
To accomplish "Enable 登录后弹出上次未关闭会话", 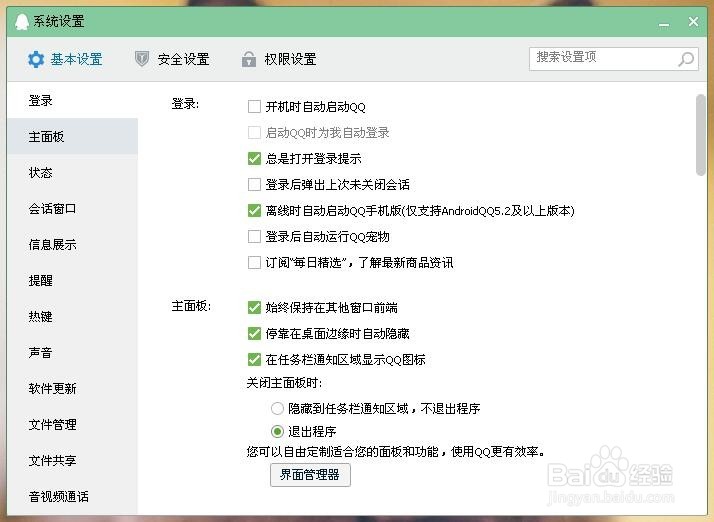I will click(x=254, y=184).
